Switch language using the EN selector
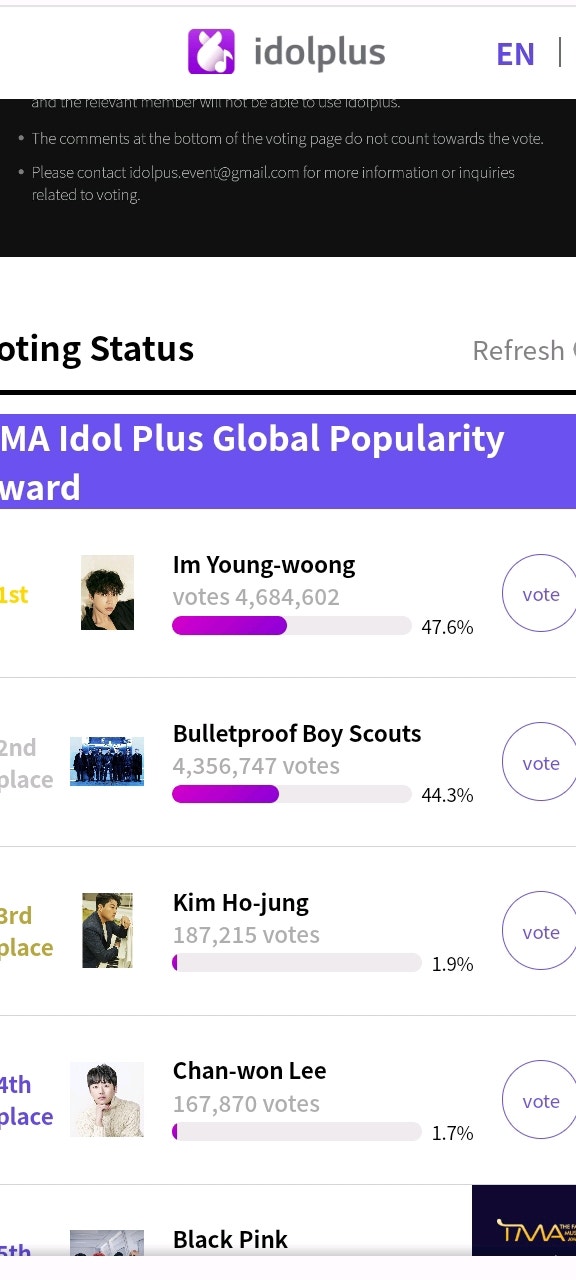The height and width of the screenshot is (1280, 576). pyautogui.click(x=514, y=53)
